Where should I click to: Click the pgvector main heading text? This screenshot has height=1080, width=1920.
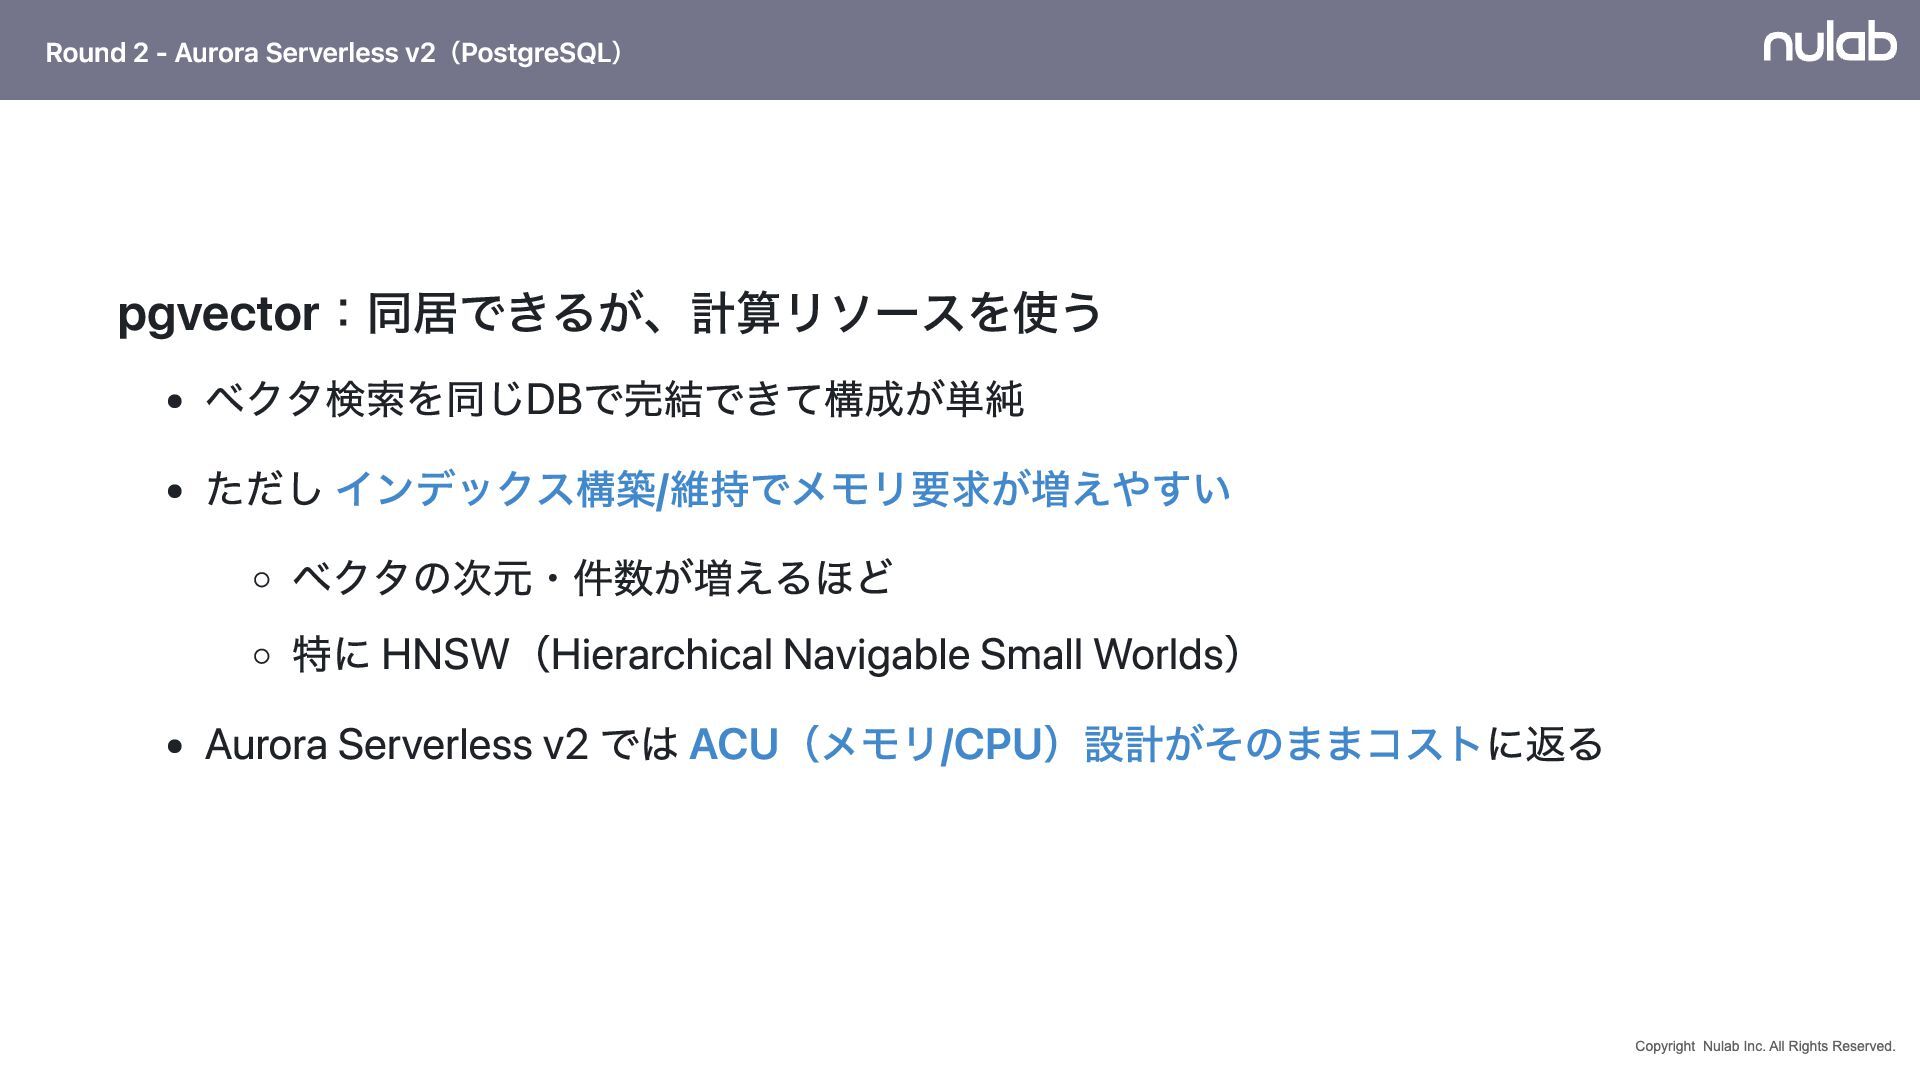pos(218,314)
